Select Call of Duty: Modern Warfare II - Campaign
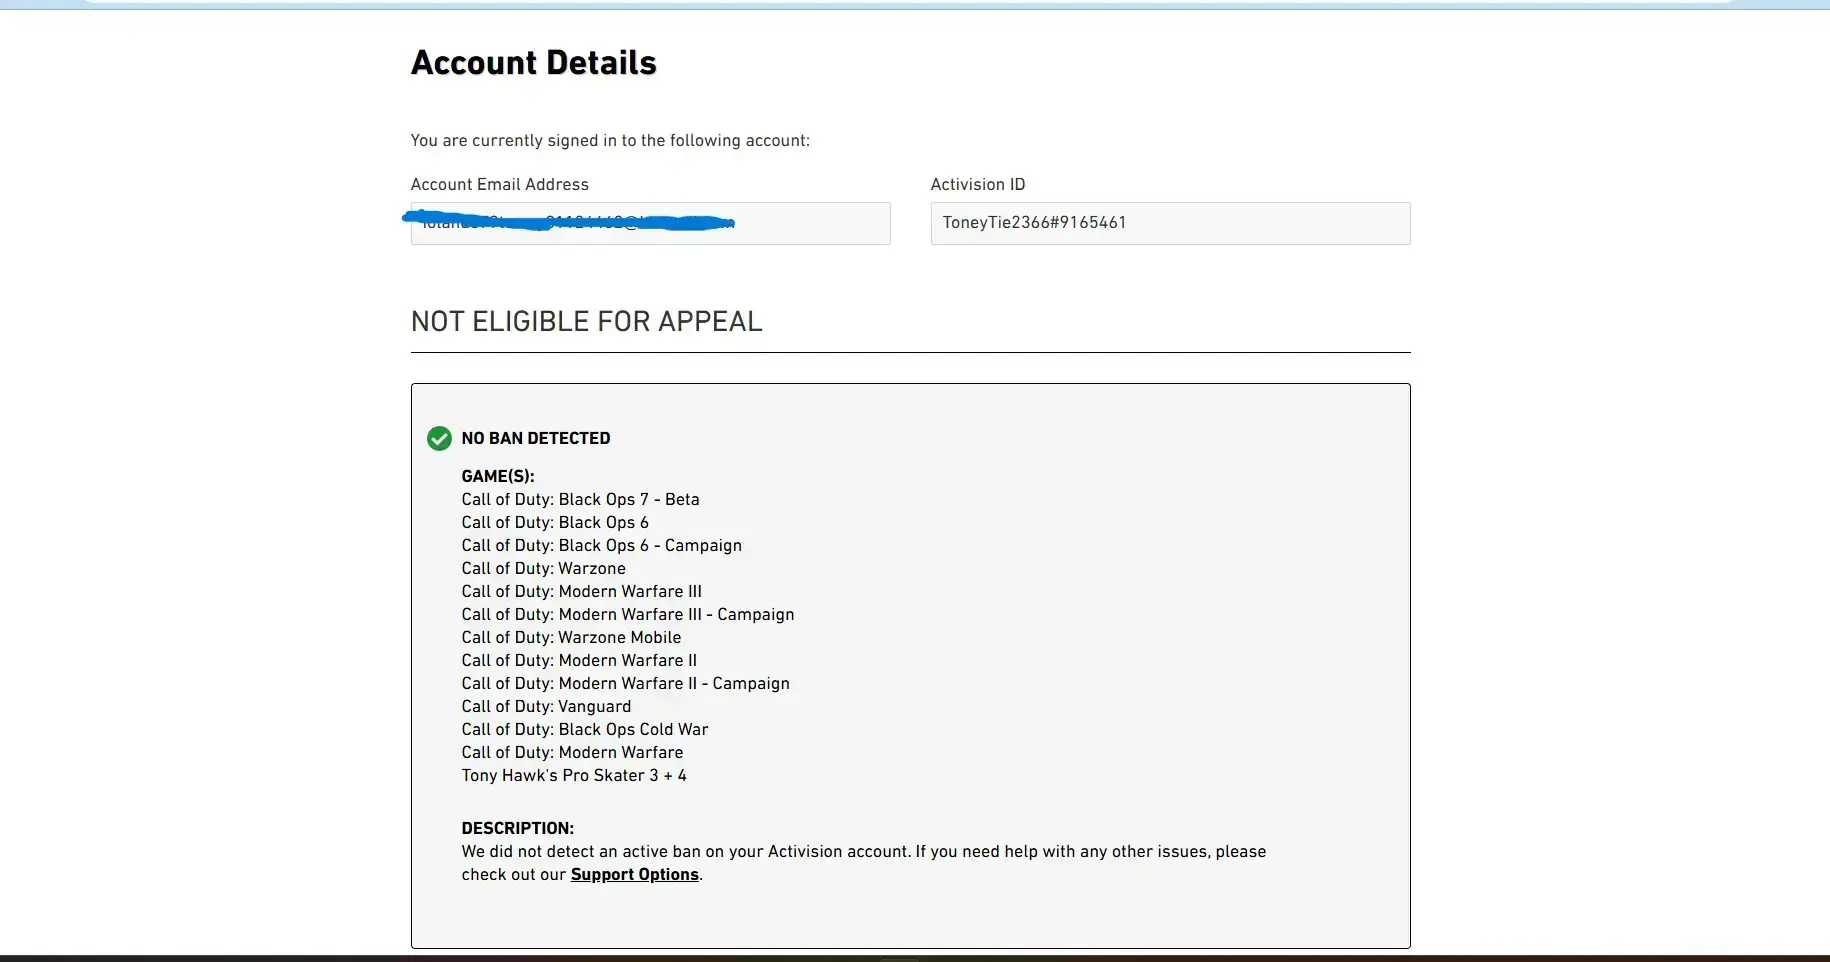 coord(625,684)
